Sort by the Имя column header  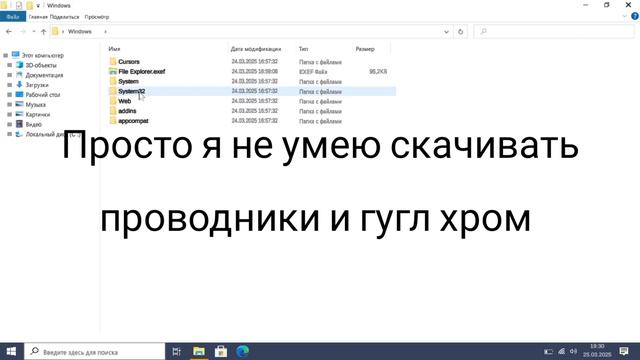(x=114, y=49)
